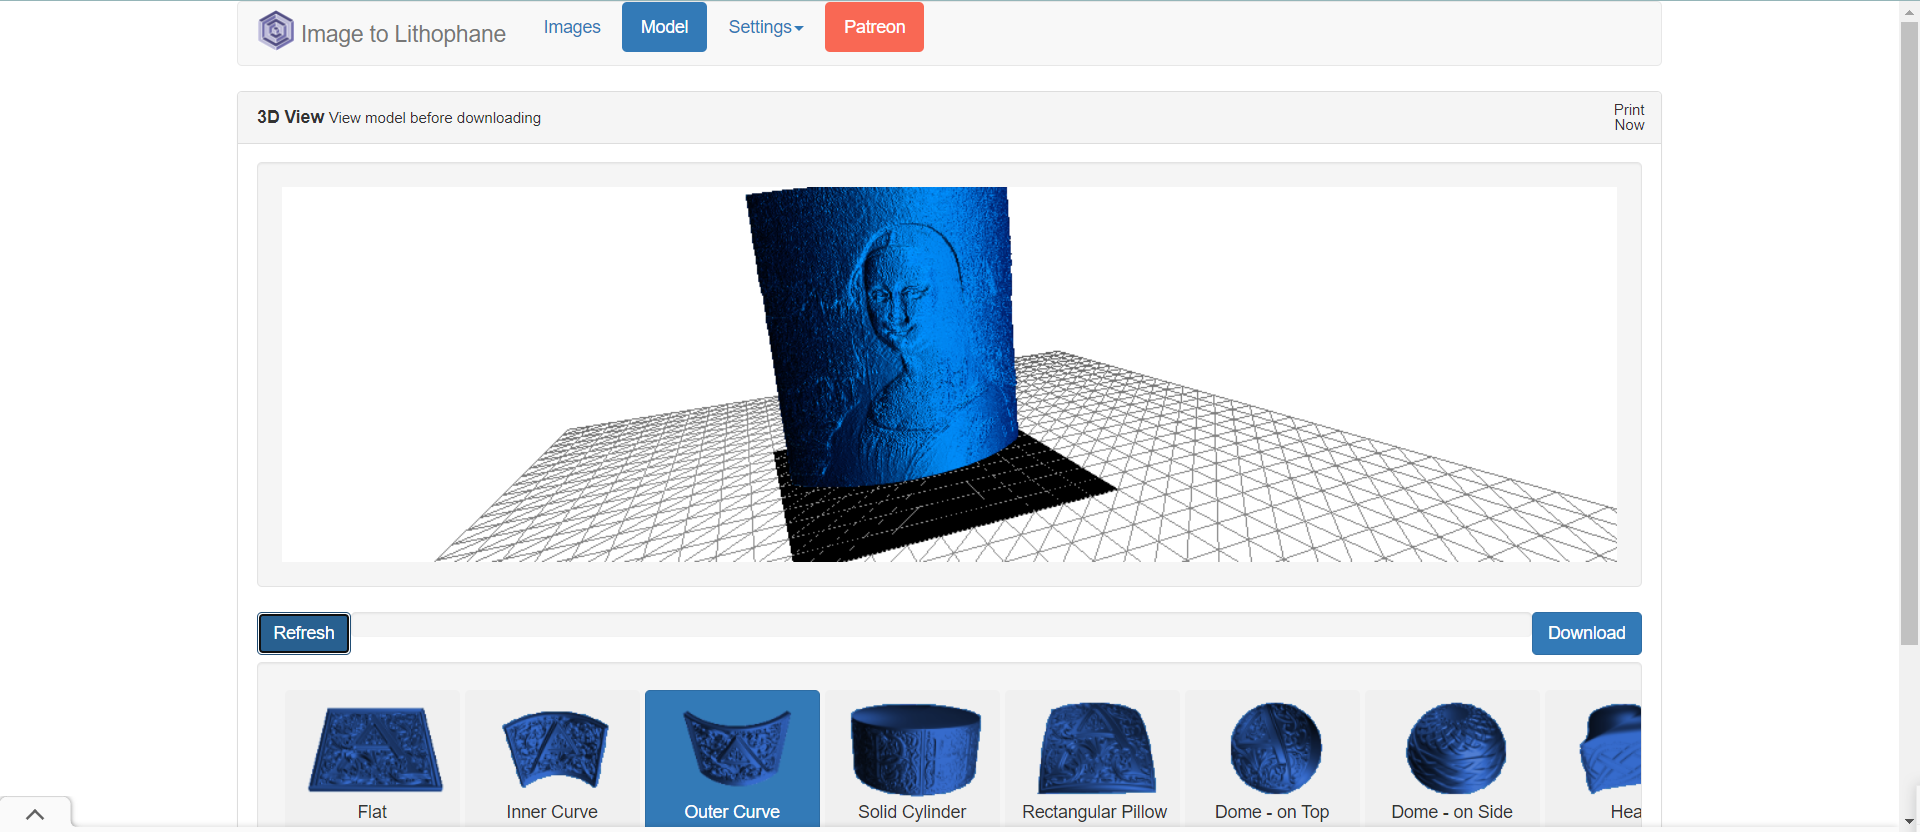Expand the Settings dropdown menu
This screenshot has height=832, width=1920.
(765, 27)
